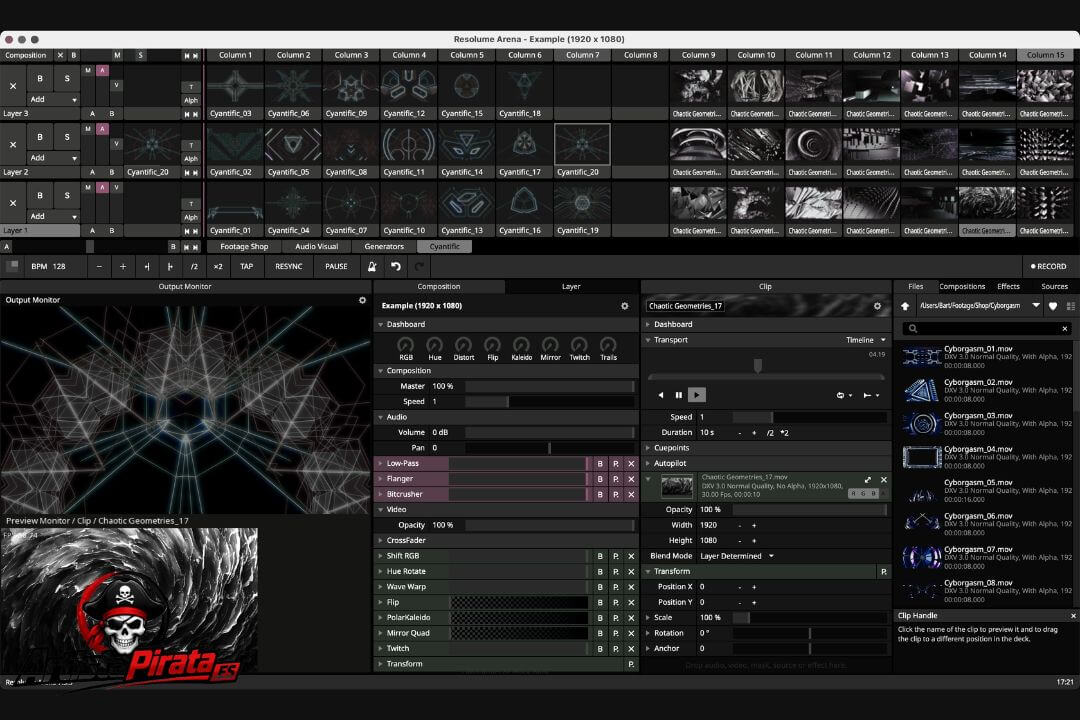Clear the file search field
This screenshot has height=720, width=1080.
(1065, 329)
